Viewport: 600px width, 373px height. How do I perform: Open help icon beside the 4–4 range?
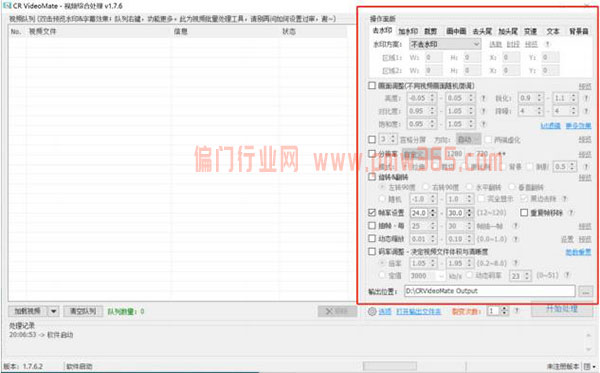(586, 111)
